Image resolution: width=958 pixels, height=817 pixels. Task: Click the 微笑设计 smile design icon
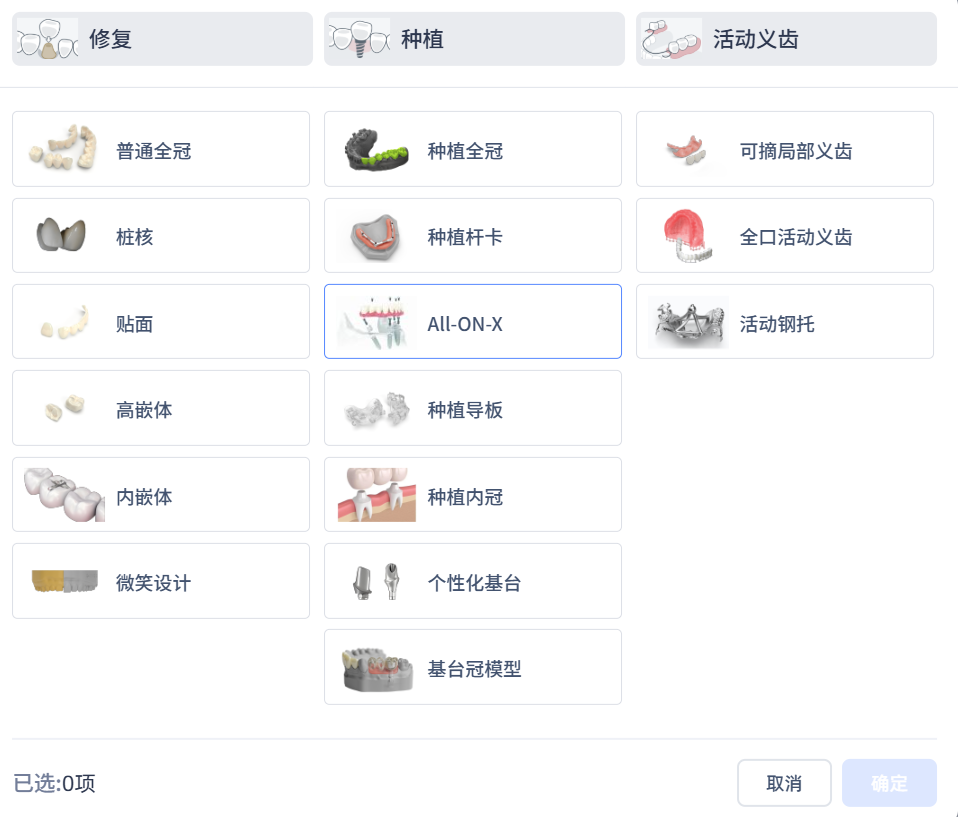pyautogui.click(x=64, y=581)
